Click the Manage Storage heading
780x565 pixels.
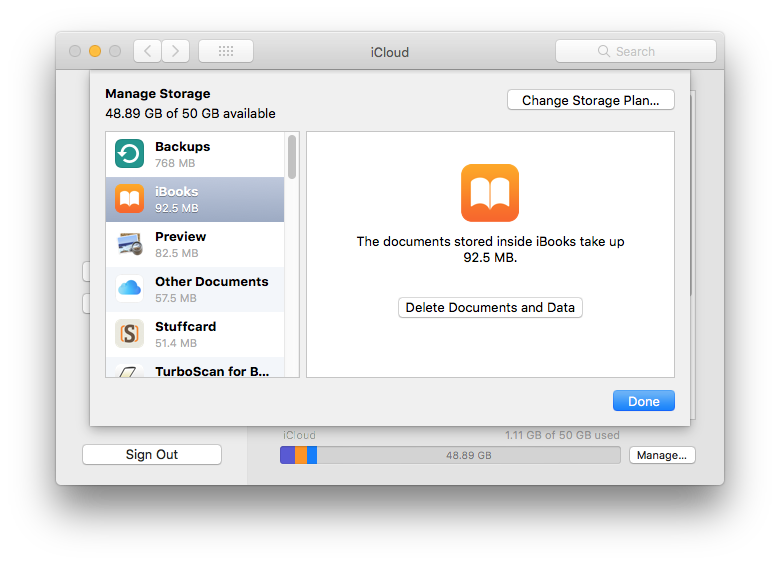(x=158, y=94)
